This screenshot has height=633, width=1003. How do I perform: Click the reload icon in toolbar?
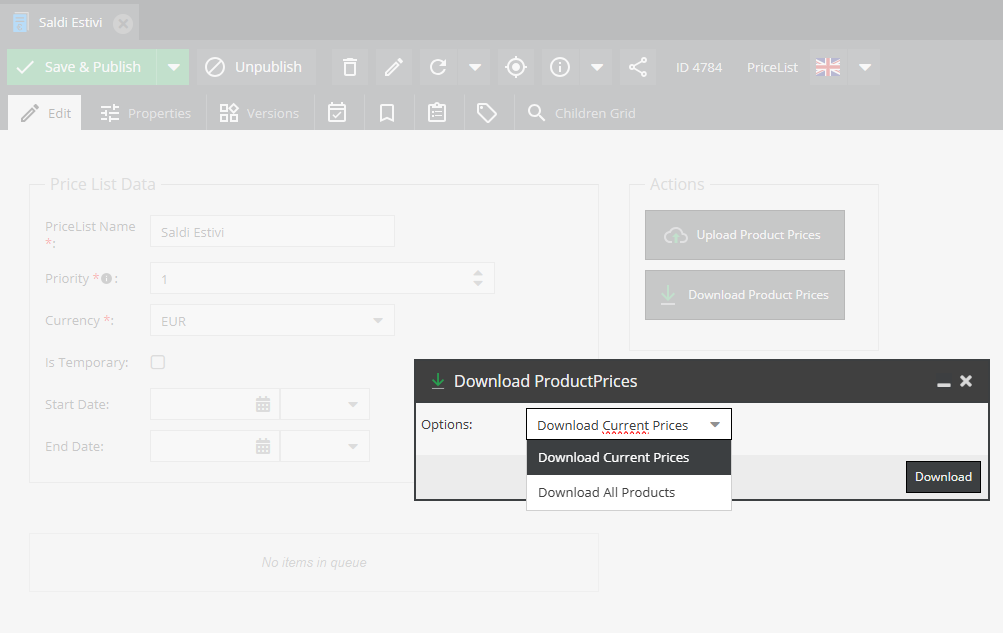pyautogui.click(x=438, y=67)
